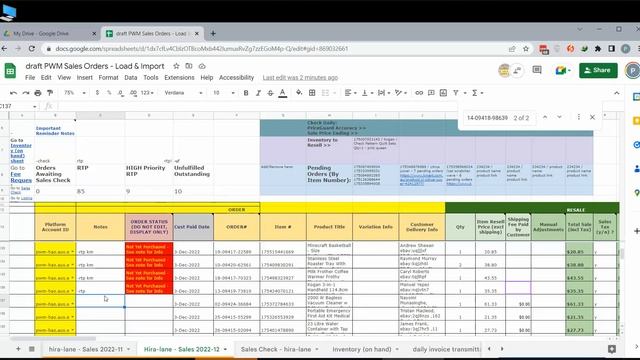
Task: Open the Tools menu
Action: tap(151, 78)
